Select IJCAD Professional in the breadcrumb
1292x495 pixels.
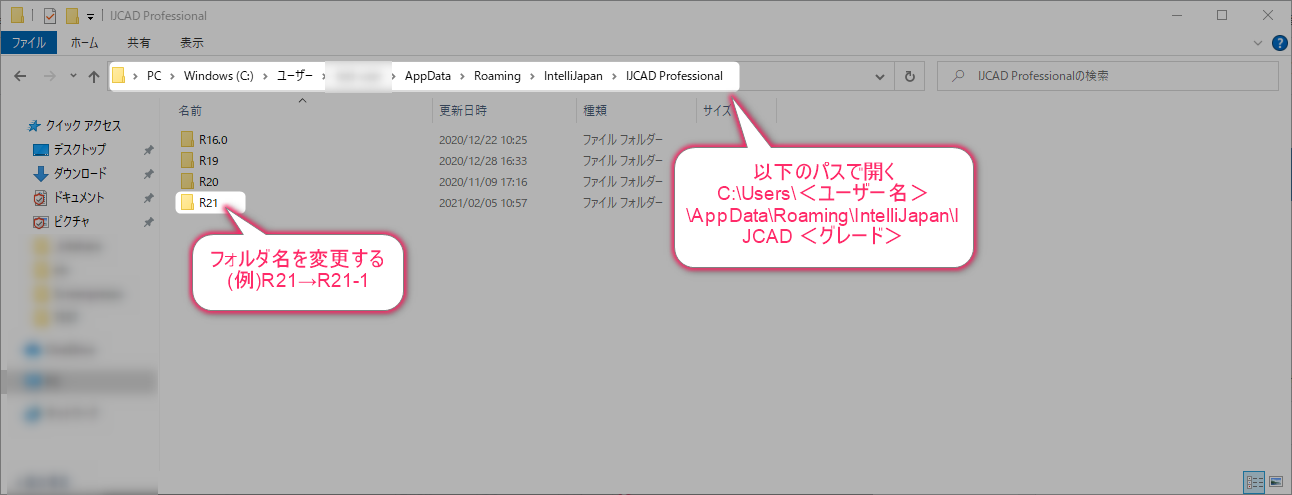coord(673,76)
